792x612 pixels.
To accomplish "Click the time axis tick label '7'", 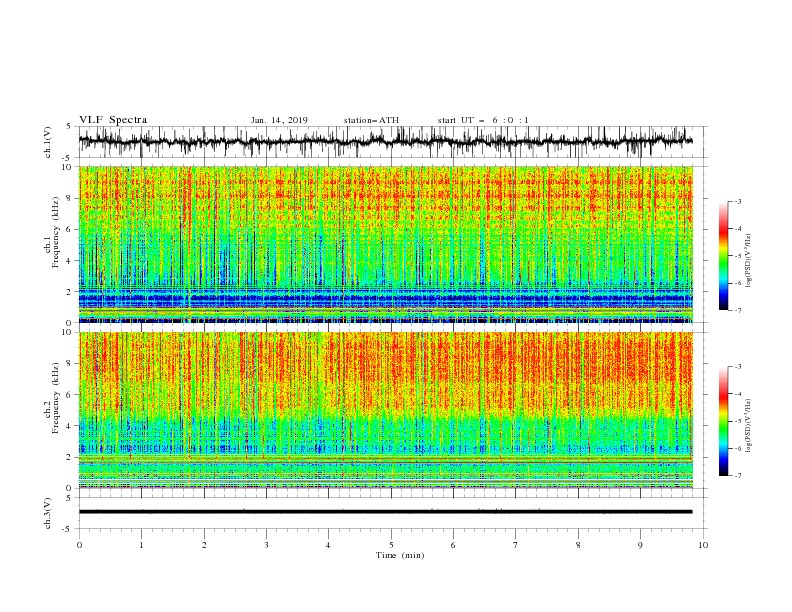I will coord(516,545).
